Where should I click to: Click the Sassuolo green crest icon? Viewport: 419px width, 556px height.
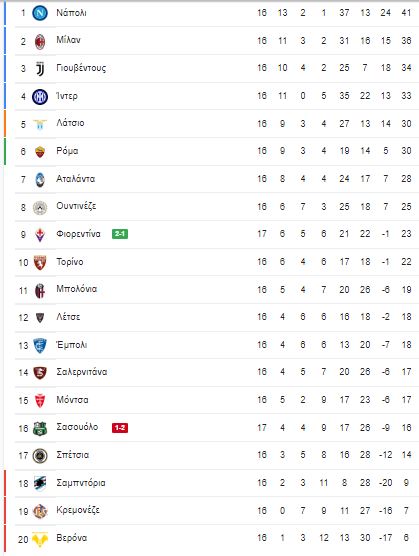tap(40, 428)
